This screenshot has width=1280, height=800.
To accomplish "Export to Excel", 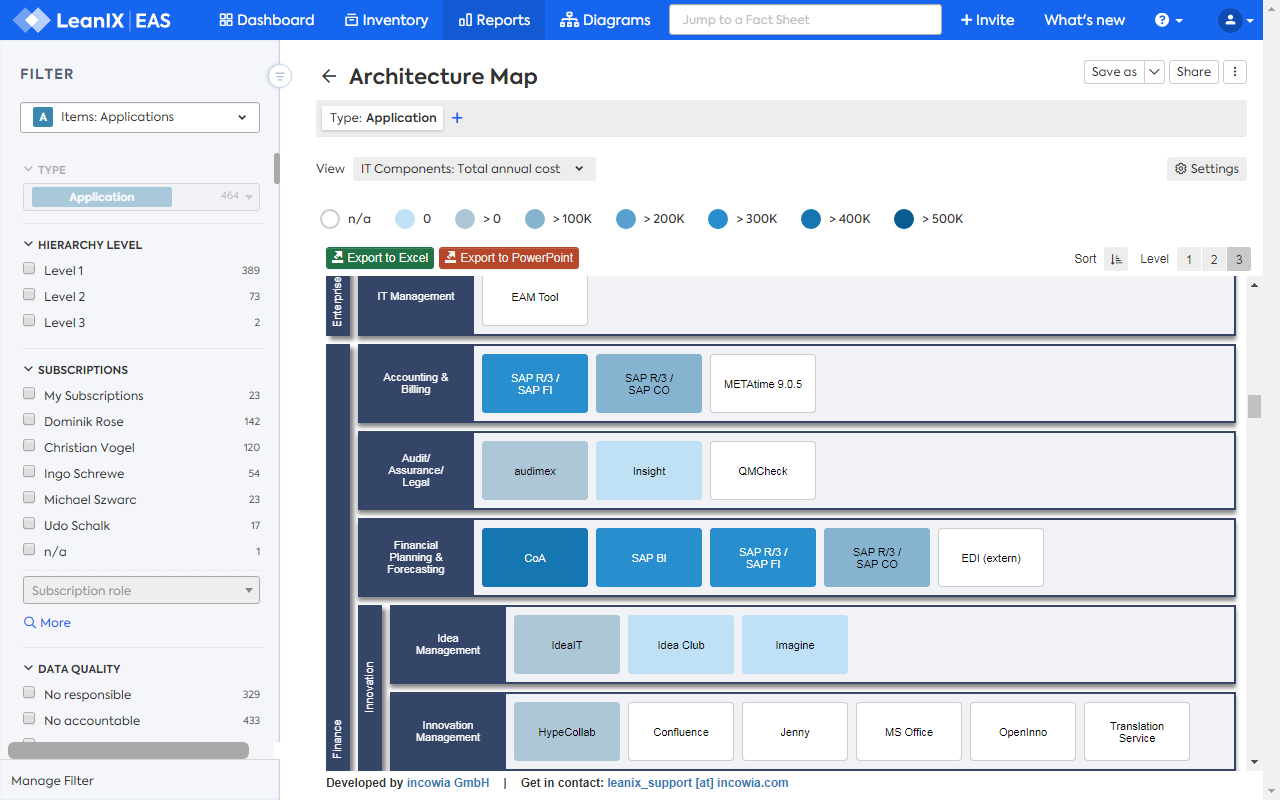I will [x=380, y=258].
